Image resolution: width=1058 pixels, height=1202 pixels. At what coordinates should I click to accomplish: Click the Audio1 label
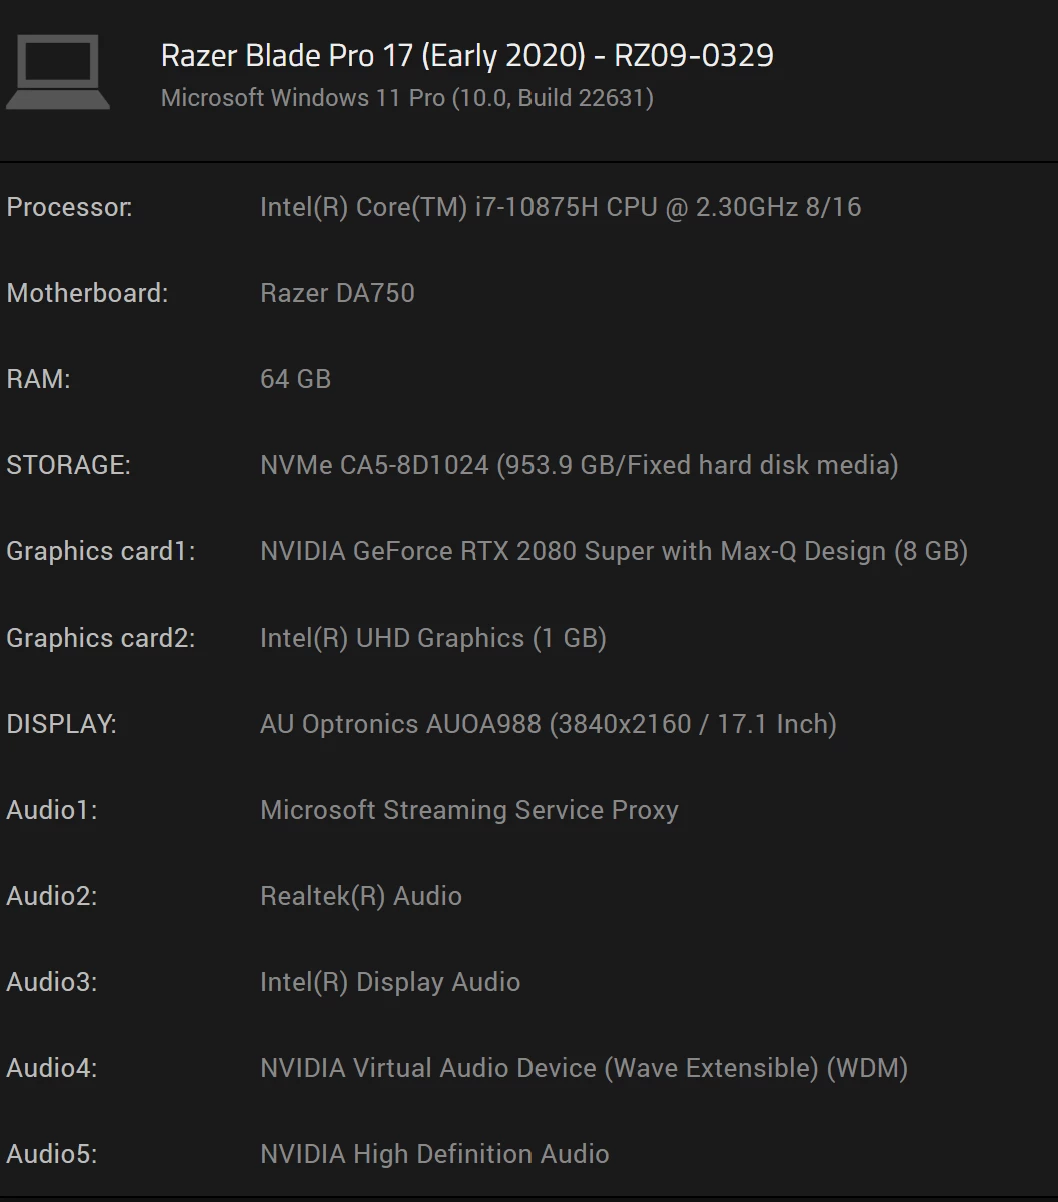tap(52, 810)
